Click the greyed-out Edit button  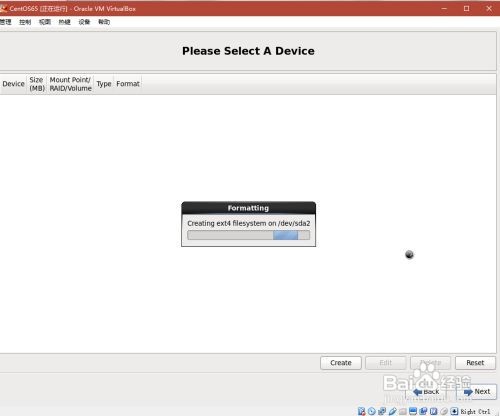[386, 363]
